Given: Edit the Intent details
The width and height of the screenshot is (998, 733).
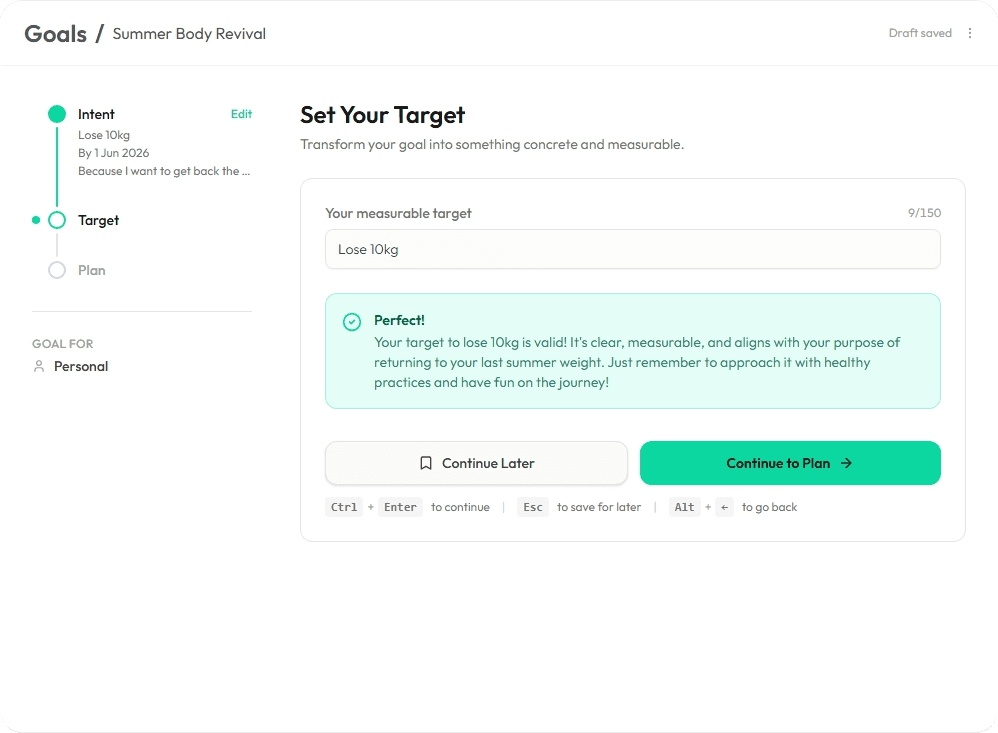Looking at the screenshot, I should point(241,114).
